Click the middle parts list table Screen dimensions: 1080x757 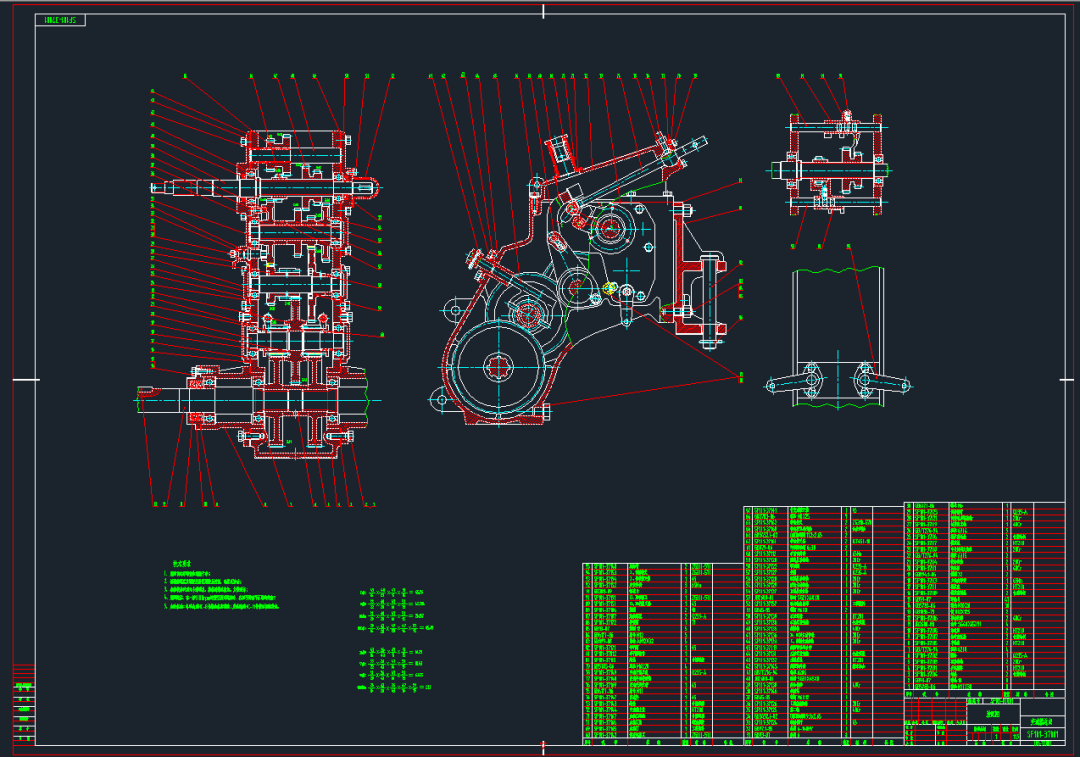click(x=823, y=625)
